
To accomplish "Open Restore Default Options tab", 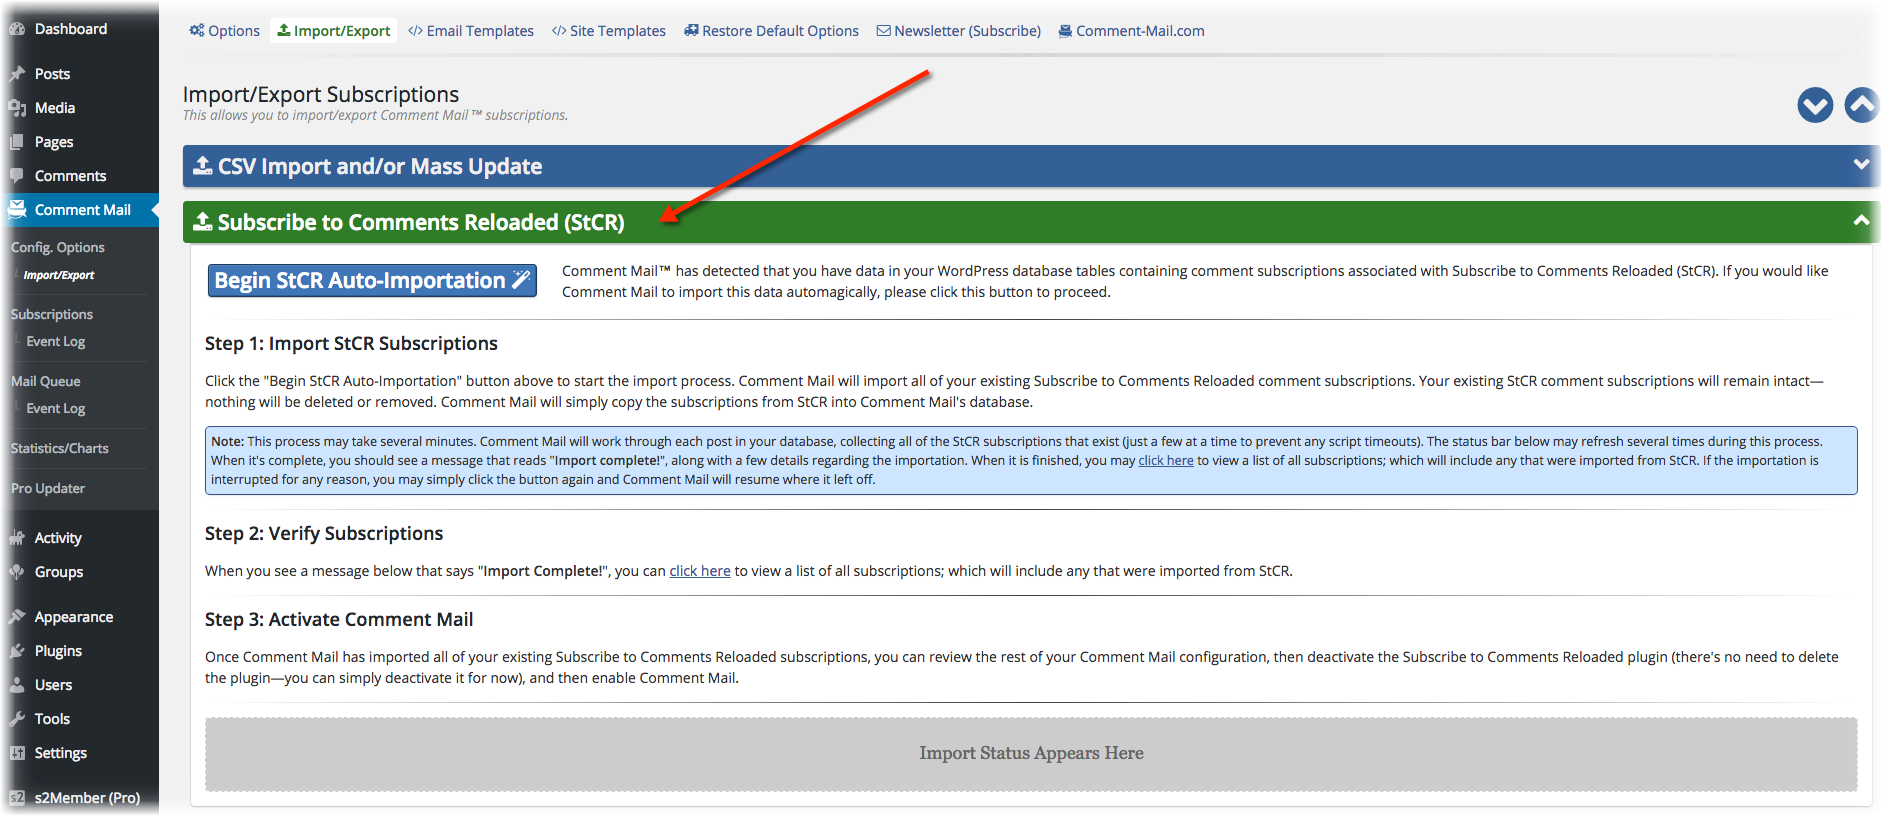I will point(772,31).
